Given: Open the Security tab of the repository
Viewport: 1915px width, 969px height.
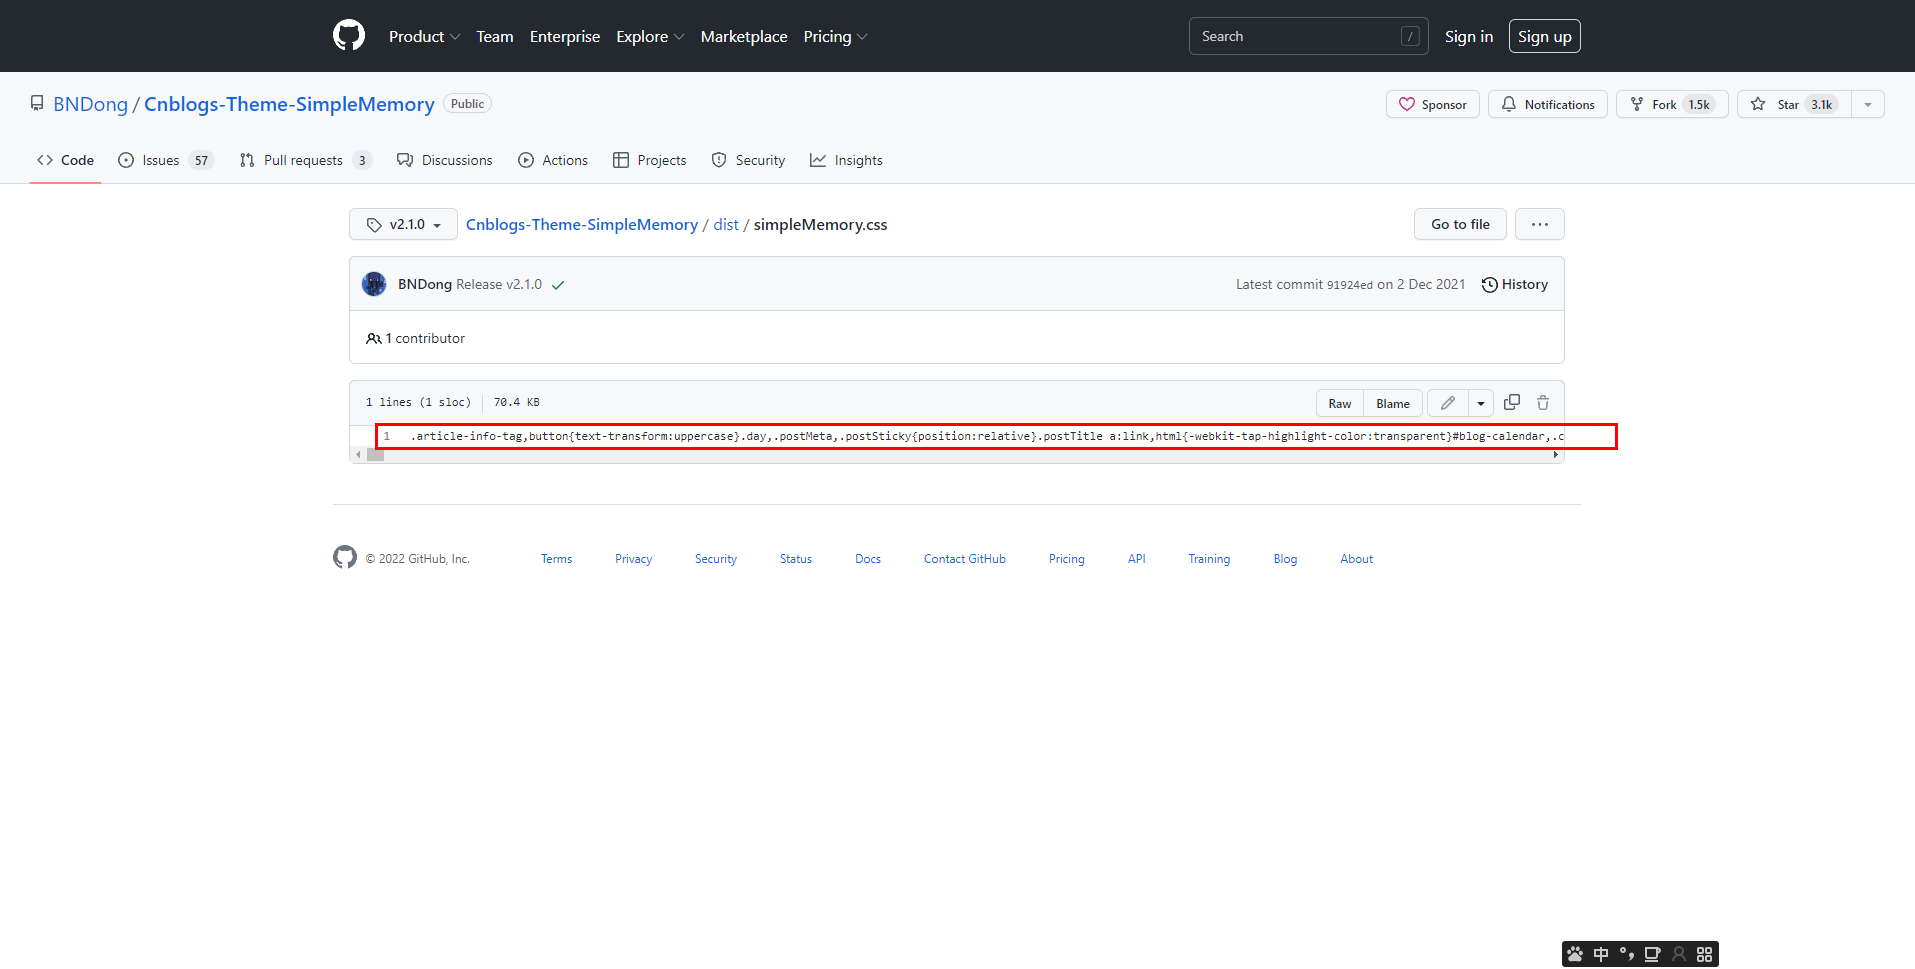Looking at the screenshot, I should 749,160.
